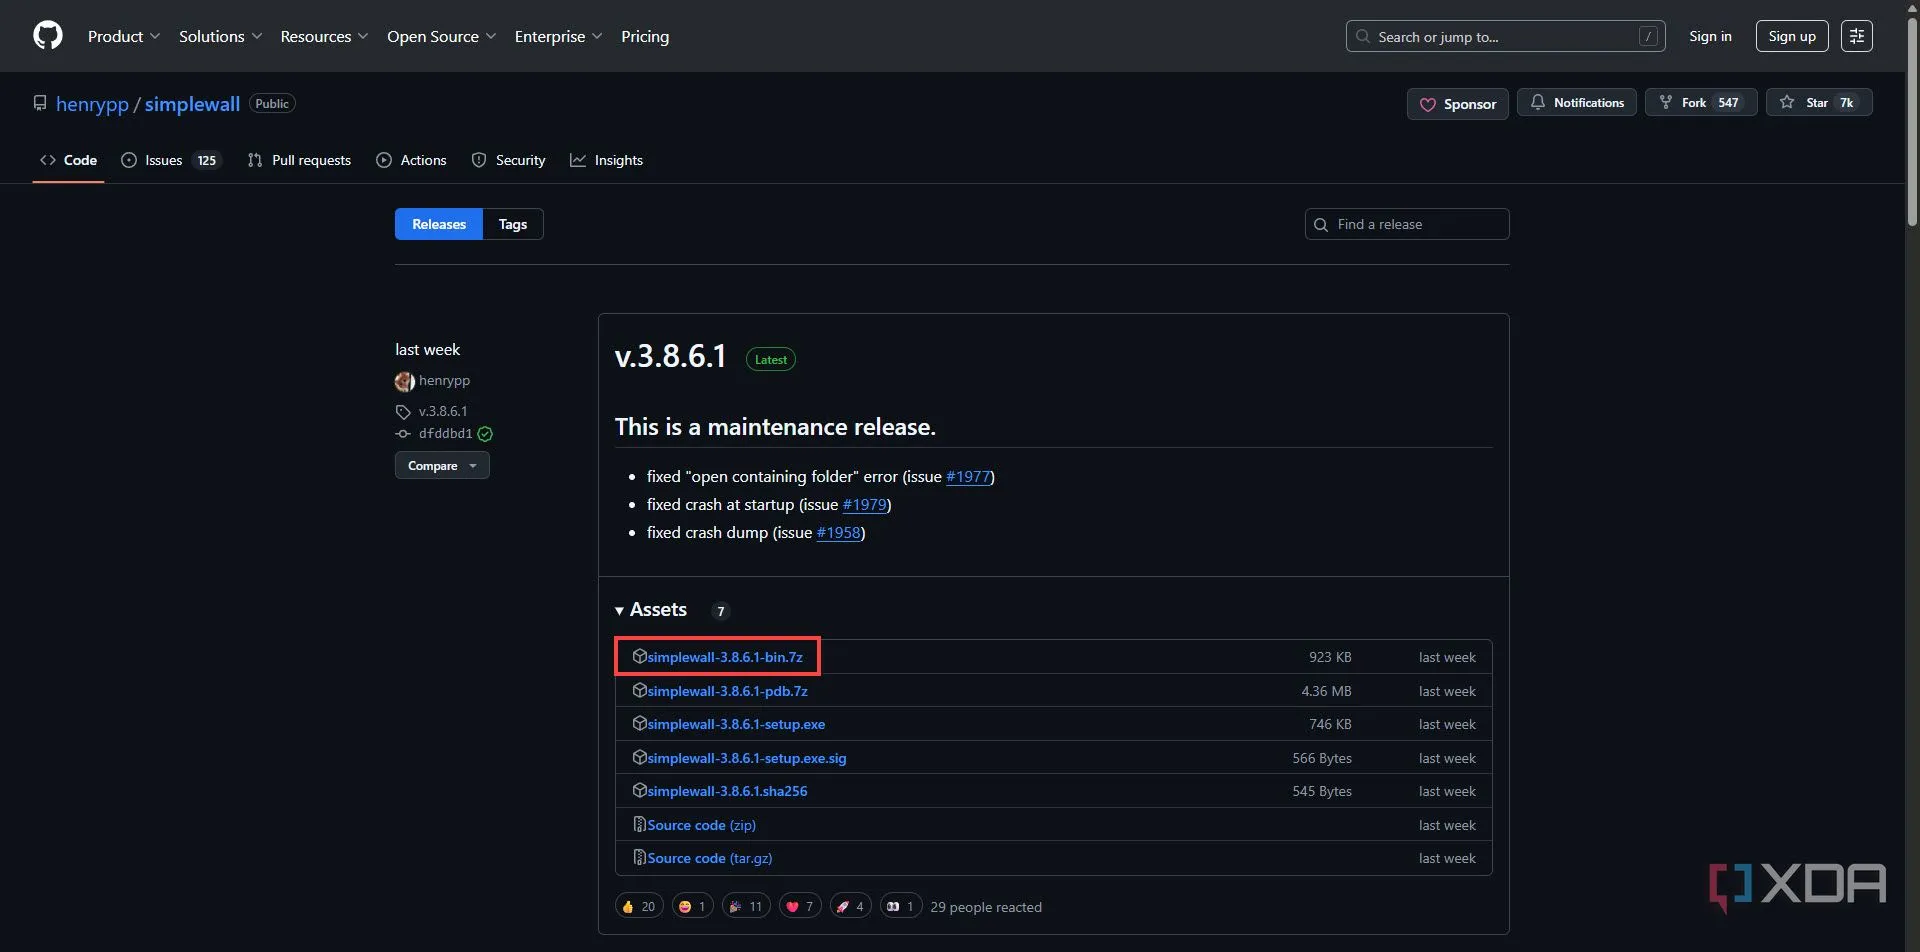Select the Releases view button
This screenshot has width=1920, height=952.
(439, 224)
